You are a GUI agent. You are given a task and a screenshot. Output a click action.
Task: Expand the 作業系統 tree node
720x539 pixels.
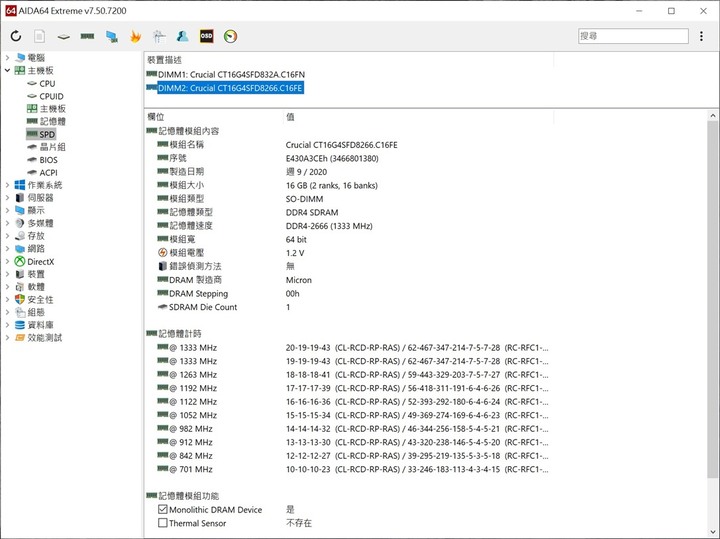pos(7,185)
